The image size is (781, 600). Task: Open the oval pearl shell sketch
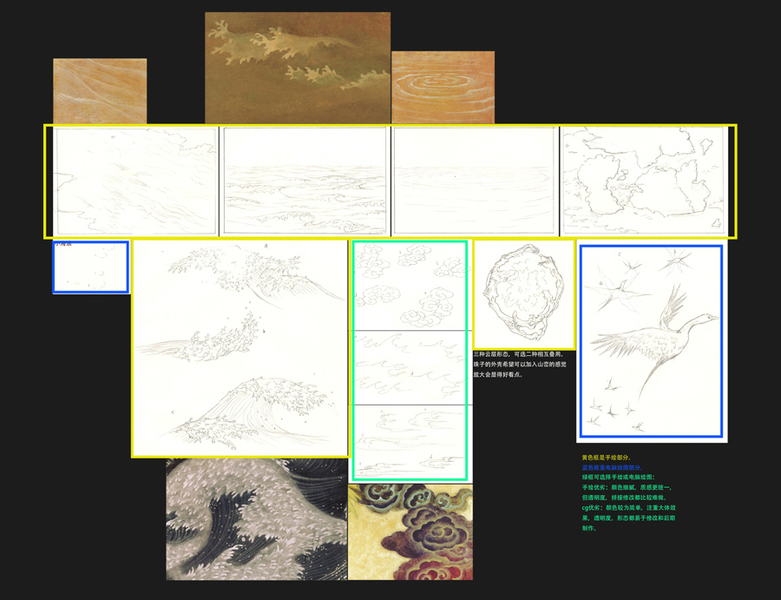pyautogui.click(x=524, y=294)
